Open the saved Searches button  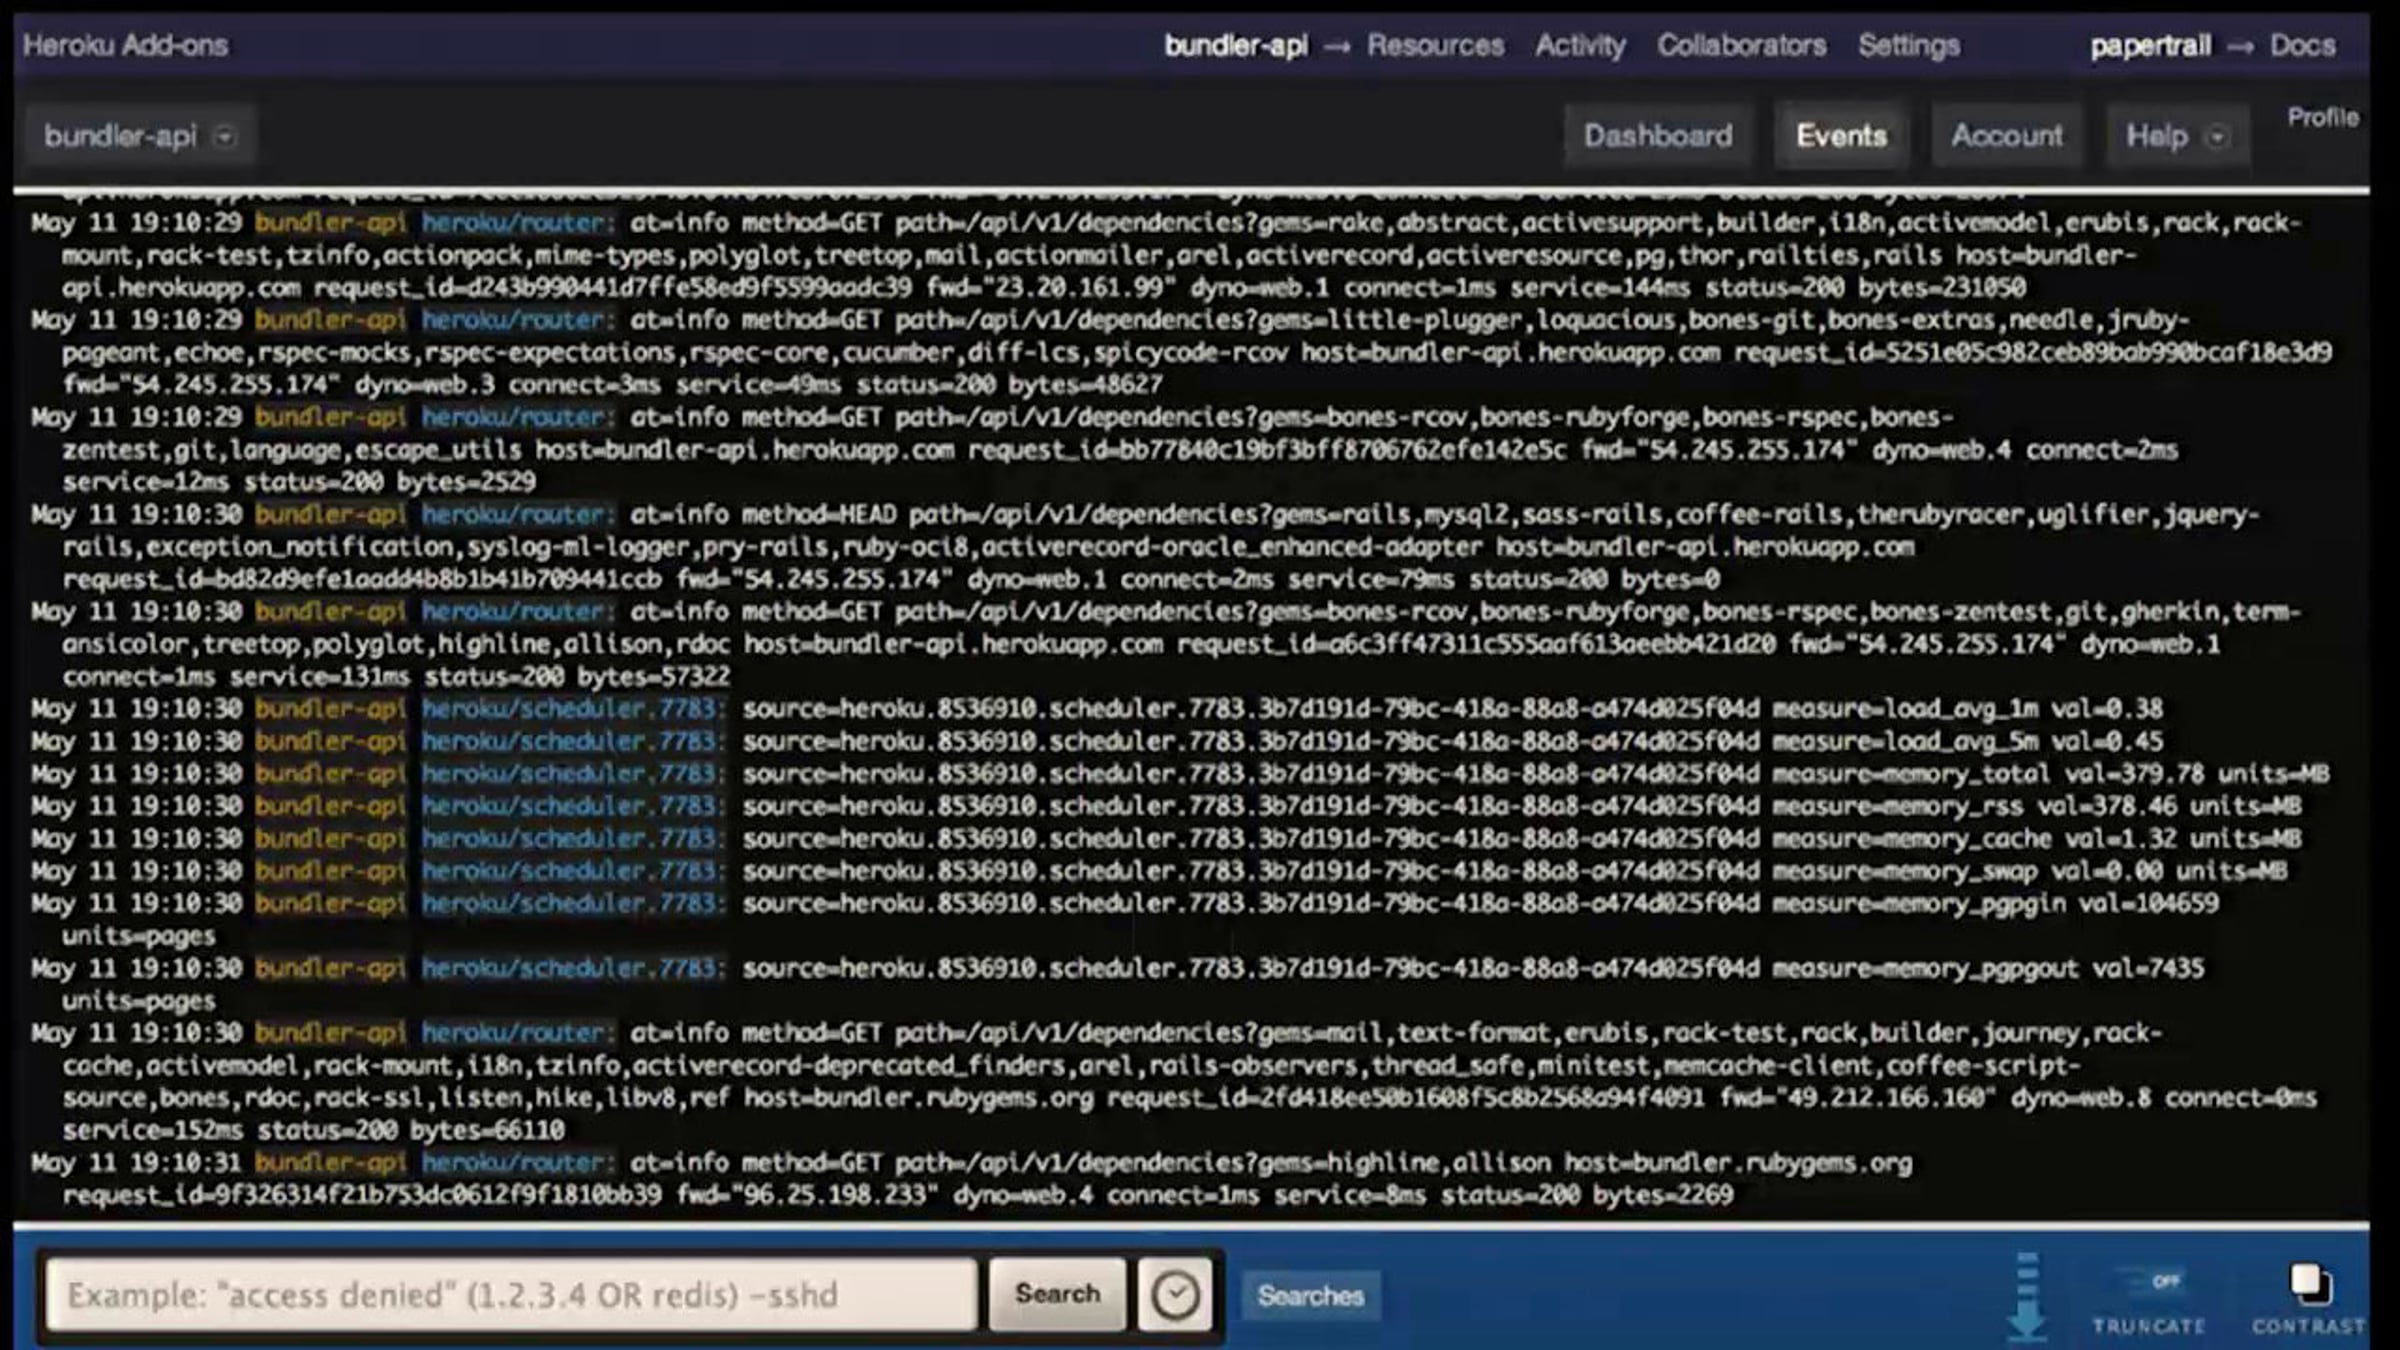1311,1296
